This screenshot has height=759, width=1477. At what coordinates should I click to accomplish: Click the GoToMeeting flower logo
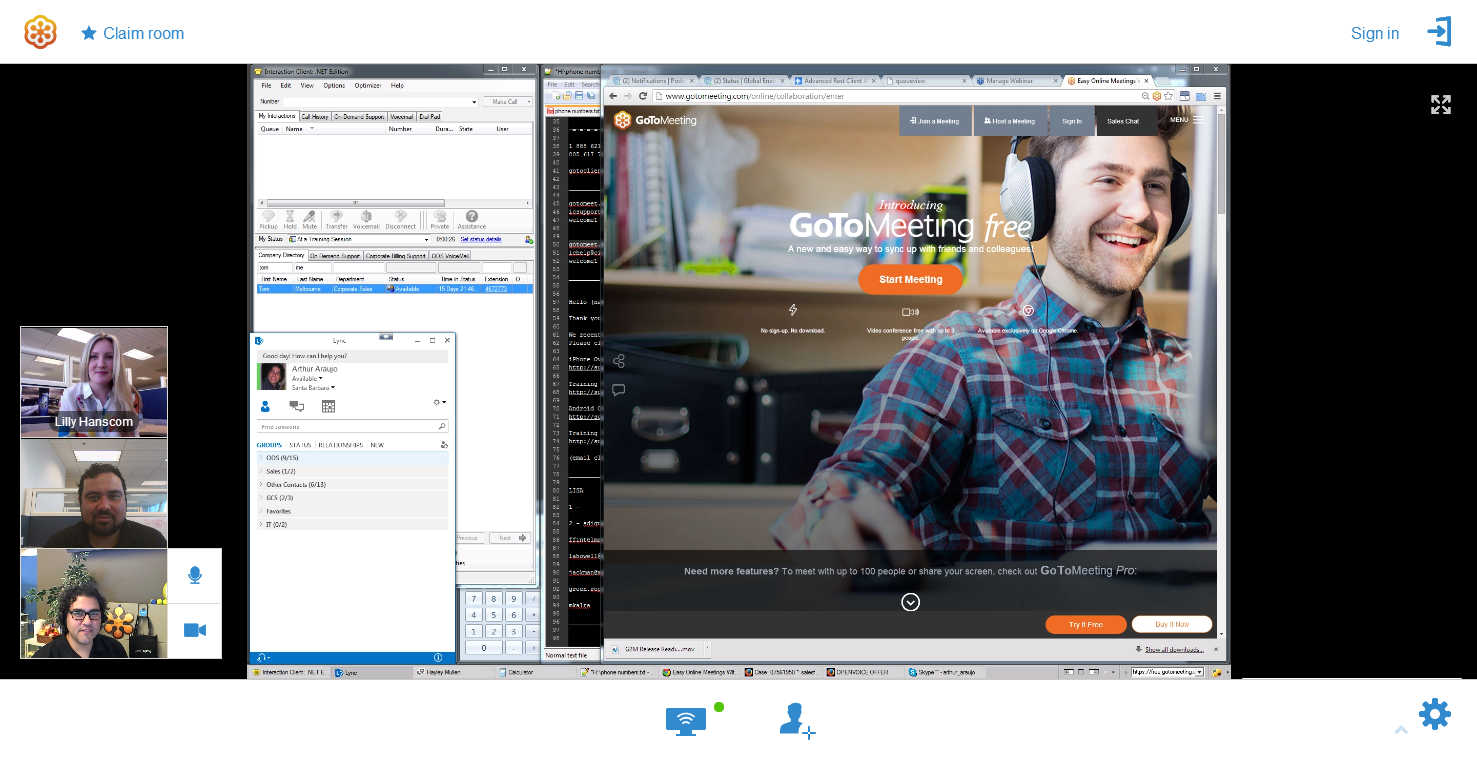tap(40, 32)
